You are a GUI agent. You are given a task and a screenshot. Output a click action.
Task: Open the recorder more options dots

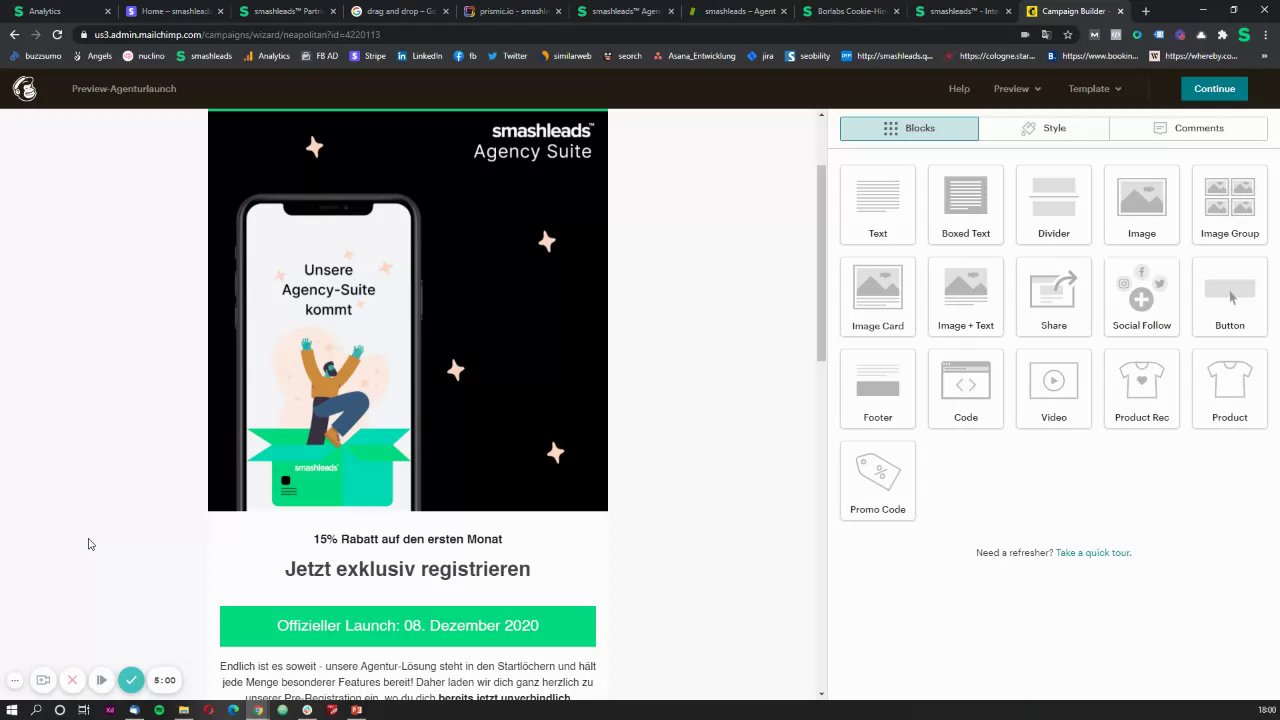point(15,680)
